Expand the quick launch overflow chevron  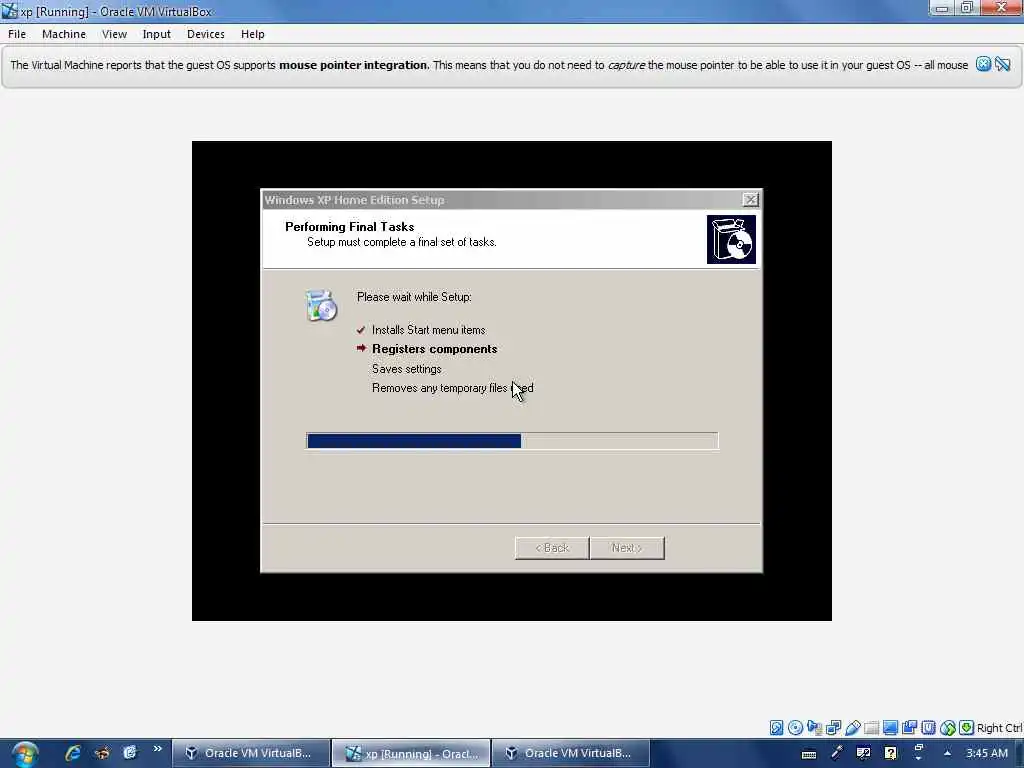(157, 749)
